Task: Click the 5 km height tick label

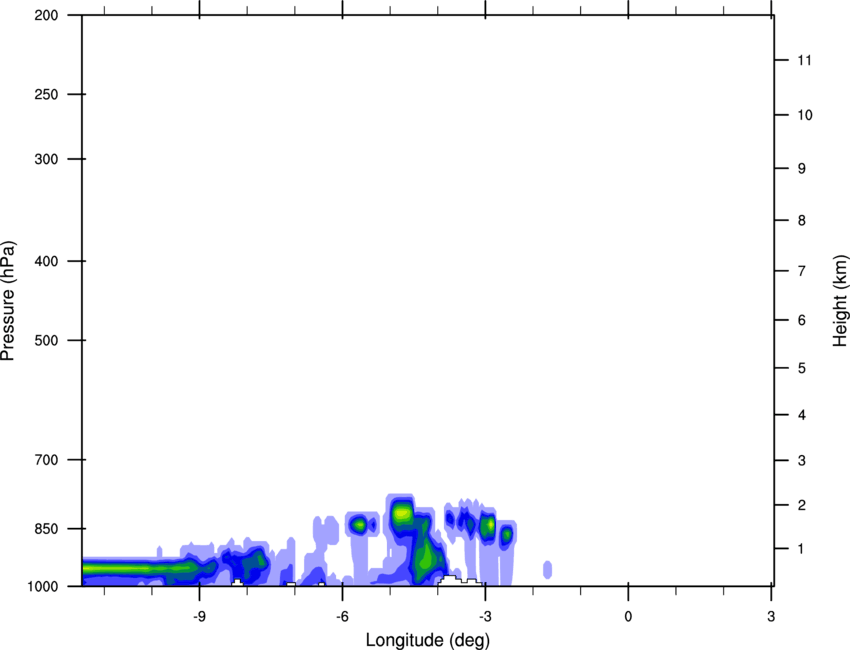Action: pos(802,369)
